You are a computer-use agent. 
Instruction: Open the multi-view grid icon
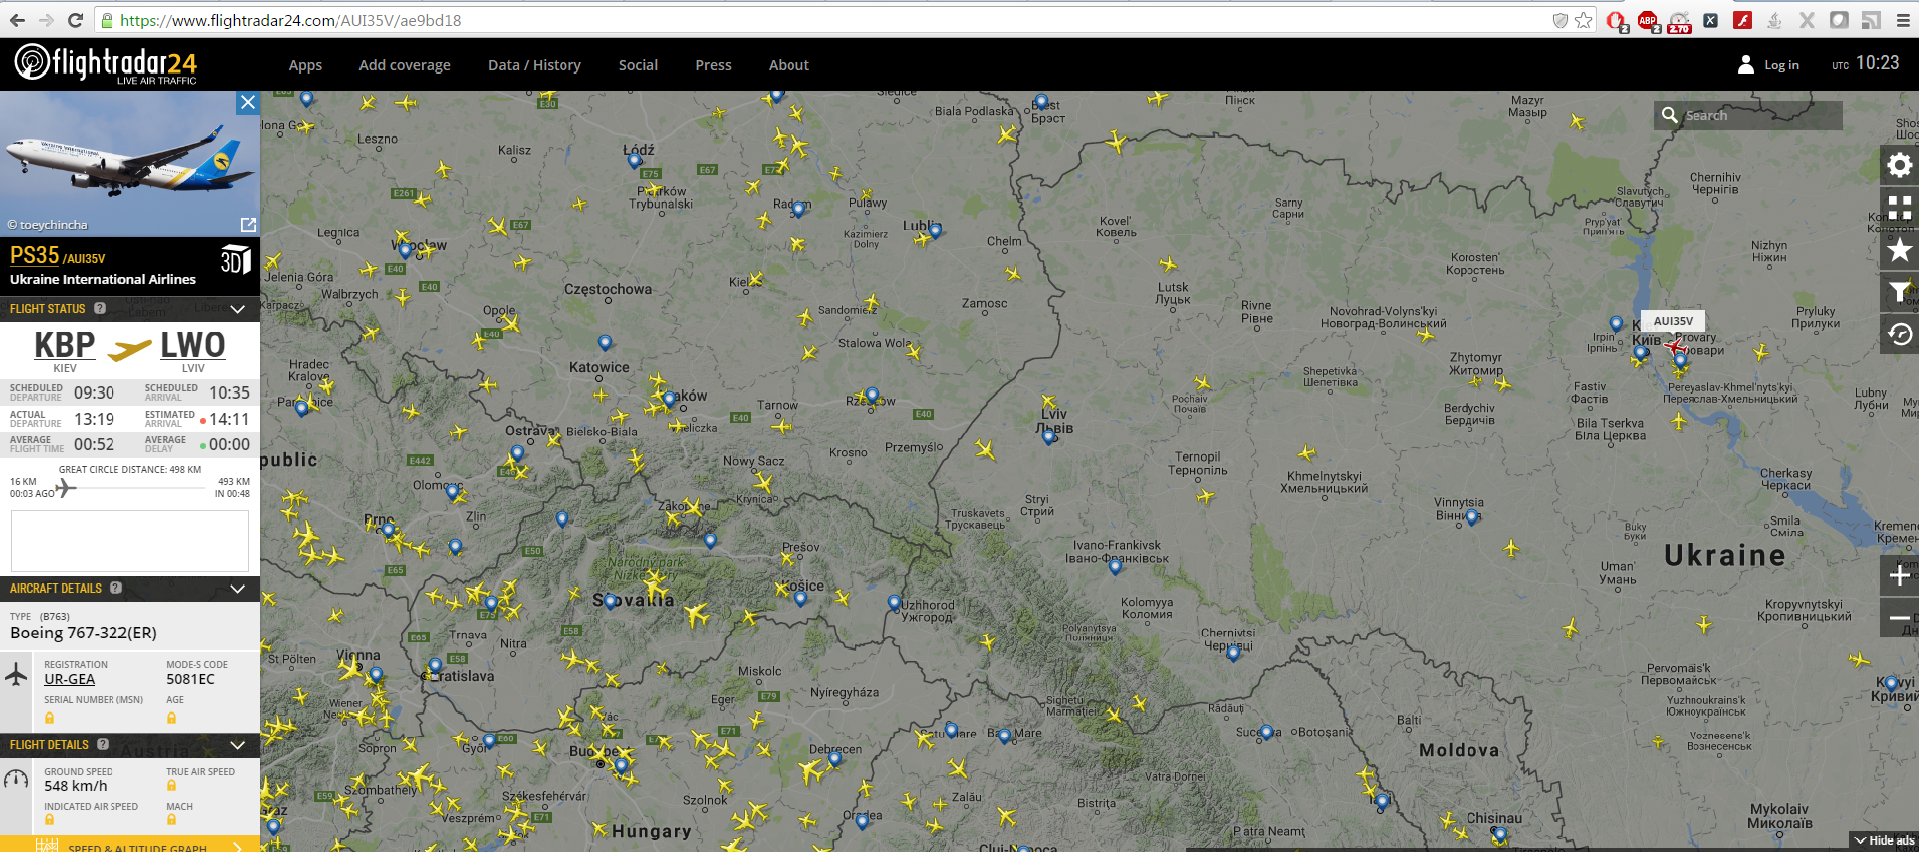[x=1899, y=207]
